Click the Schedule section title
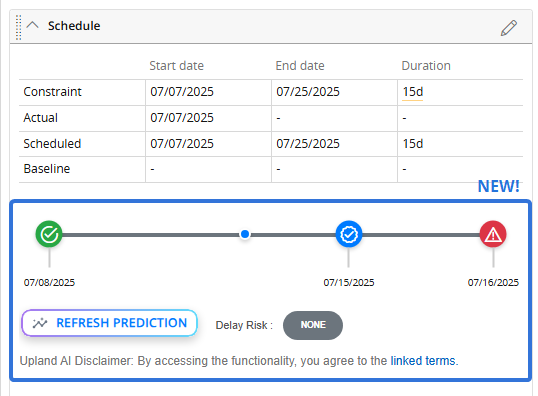The height and width of the screenshot is (396, 538). (74, 26)
